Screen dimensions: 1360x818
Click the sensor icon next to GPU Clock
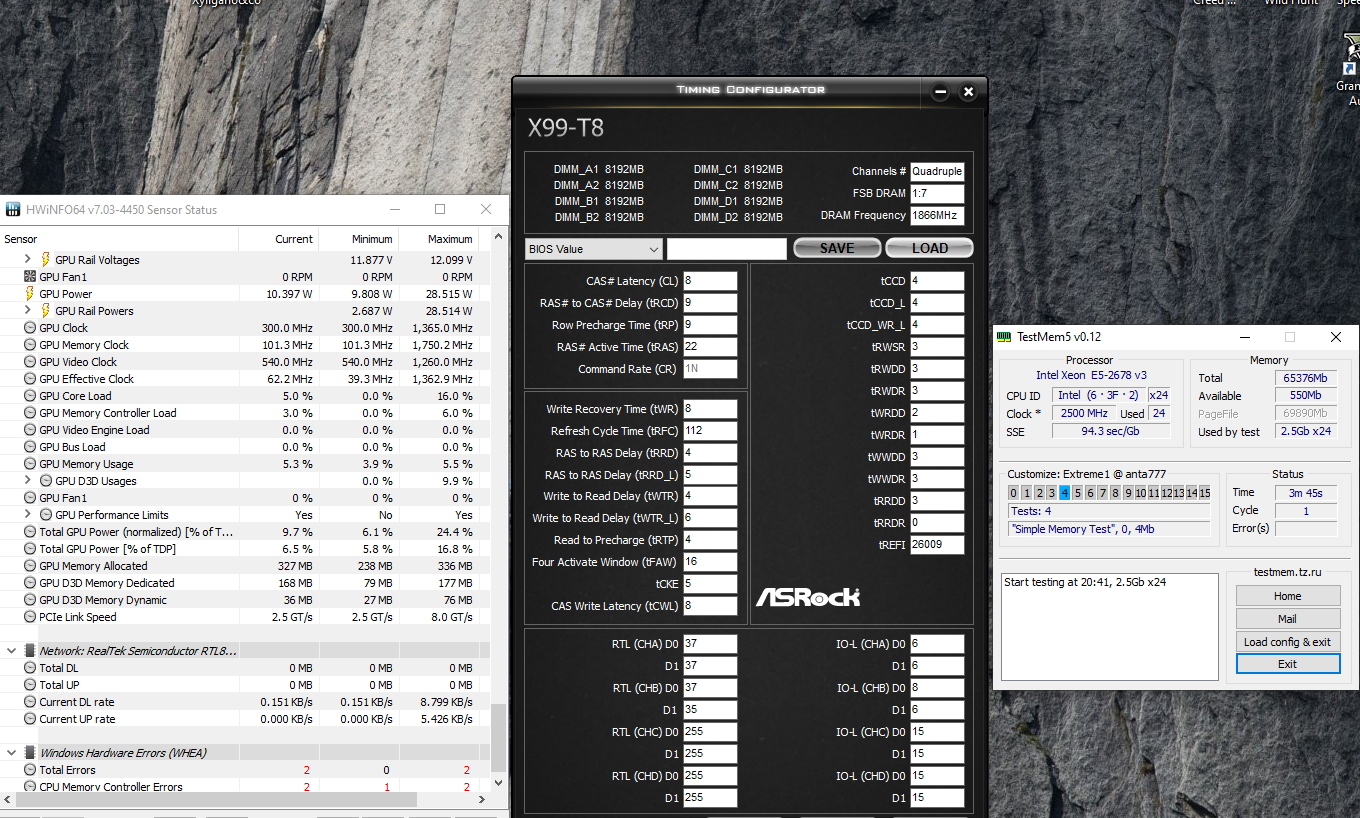pos(30,328)
